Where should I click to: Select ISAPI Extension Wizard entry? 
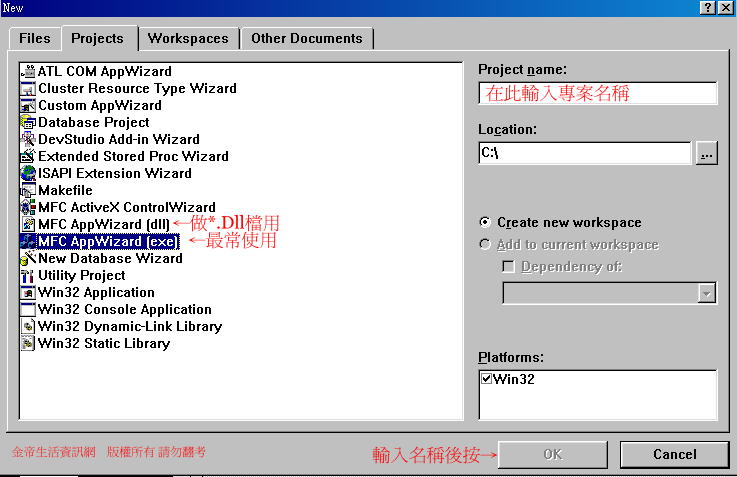[x=115, y=173]
